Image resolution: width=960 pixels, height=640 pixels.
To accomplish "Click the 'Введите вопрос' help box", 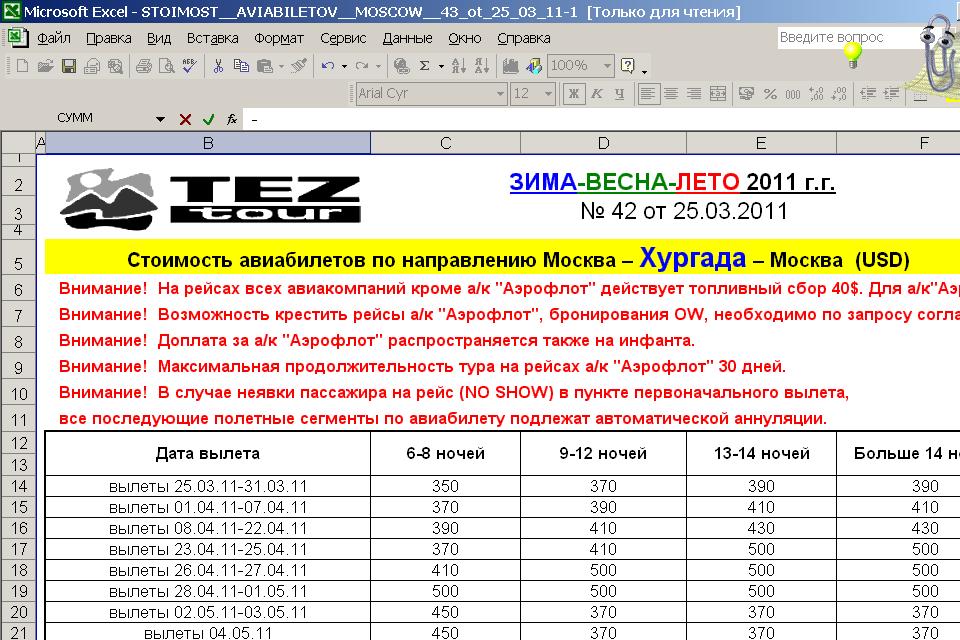I will pos(849,37).
